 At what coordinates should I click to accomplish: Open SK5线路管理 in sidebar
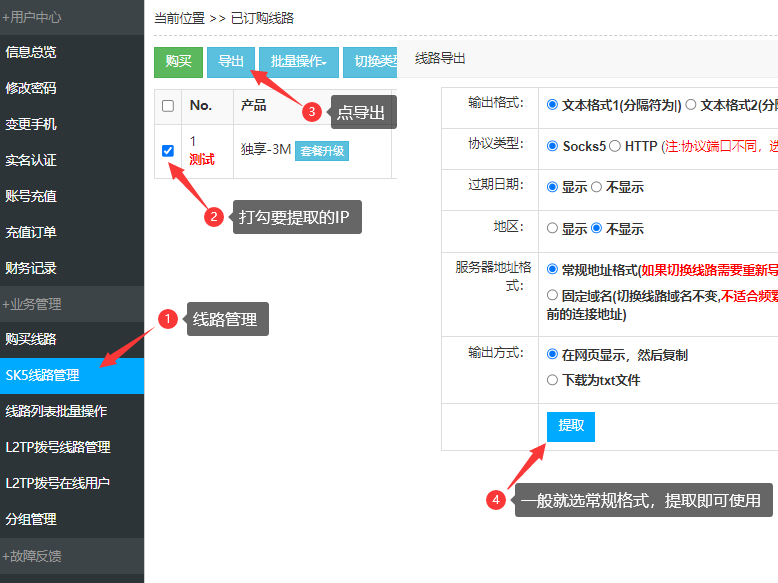pyautogui.click(x=72, y=376)
